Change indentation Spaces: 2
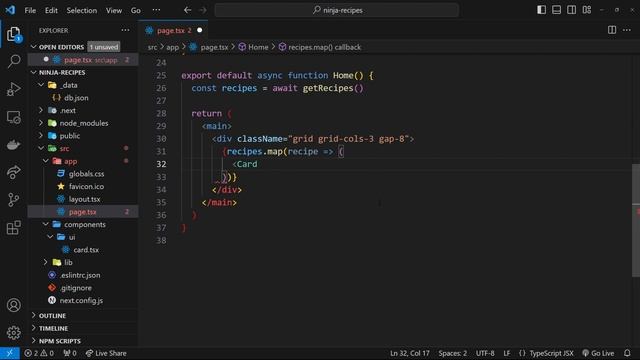The image size is (640, 360). (x=453, y=353)
